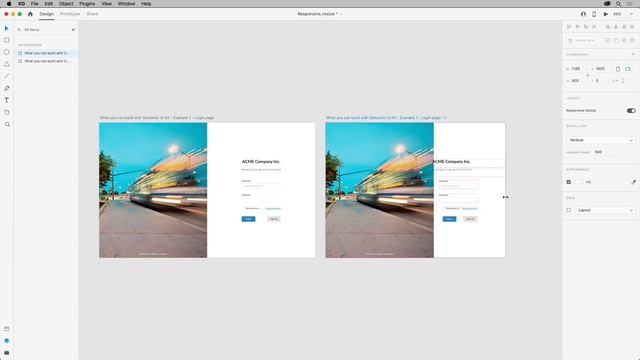Open the Layers panel icon at bottom left

(7, 341)
